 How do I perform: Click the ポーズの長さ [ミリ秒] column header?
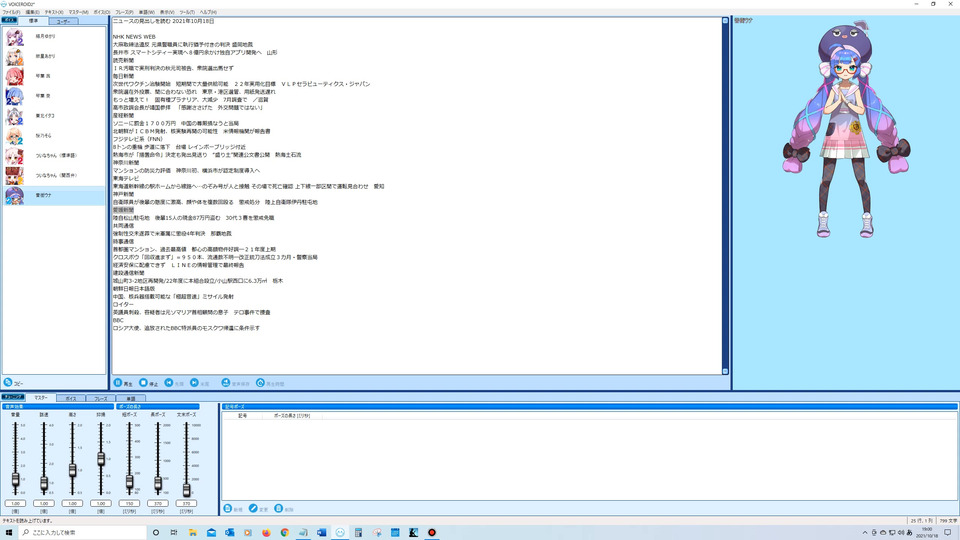291,416
